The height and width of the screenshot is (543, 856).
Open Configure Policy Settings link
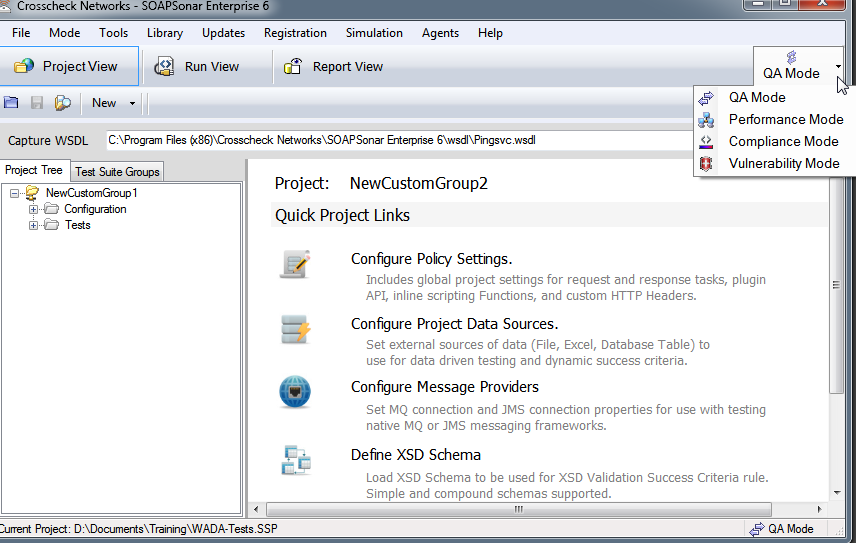tap(431, 259)
